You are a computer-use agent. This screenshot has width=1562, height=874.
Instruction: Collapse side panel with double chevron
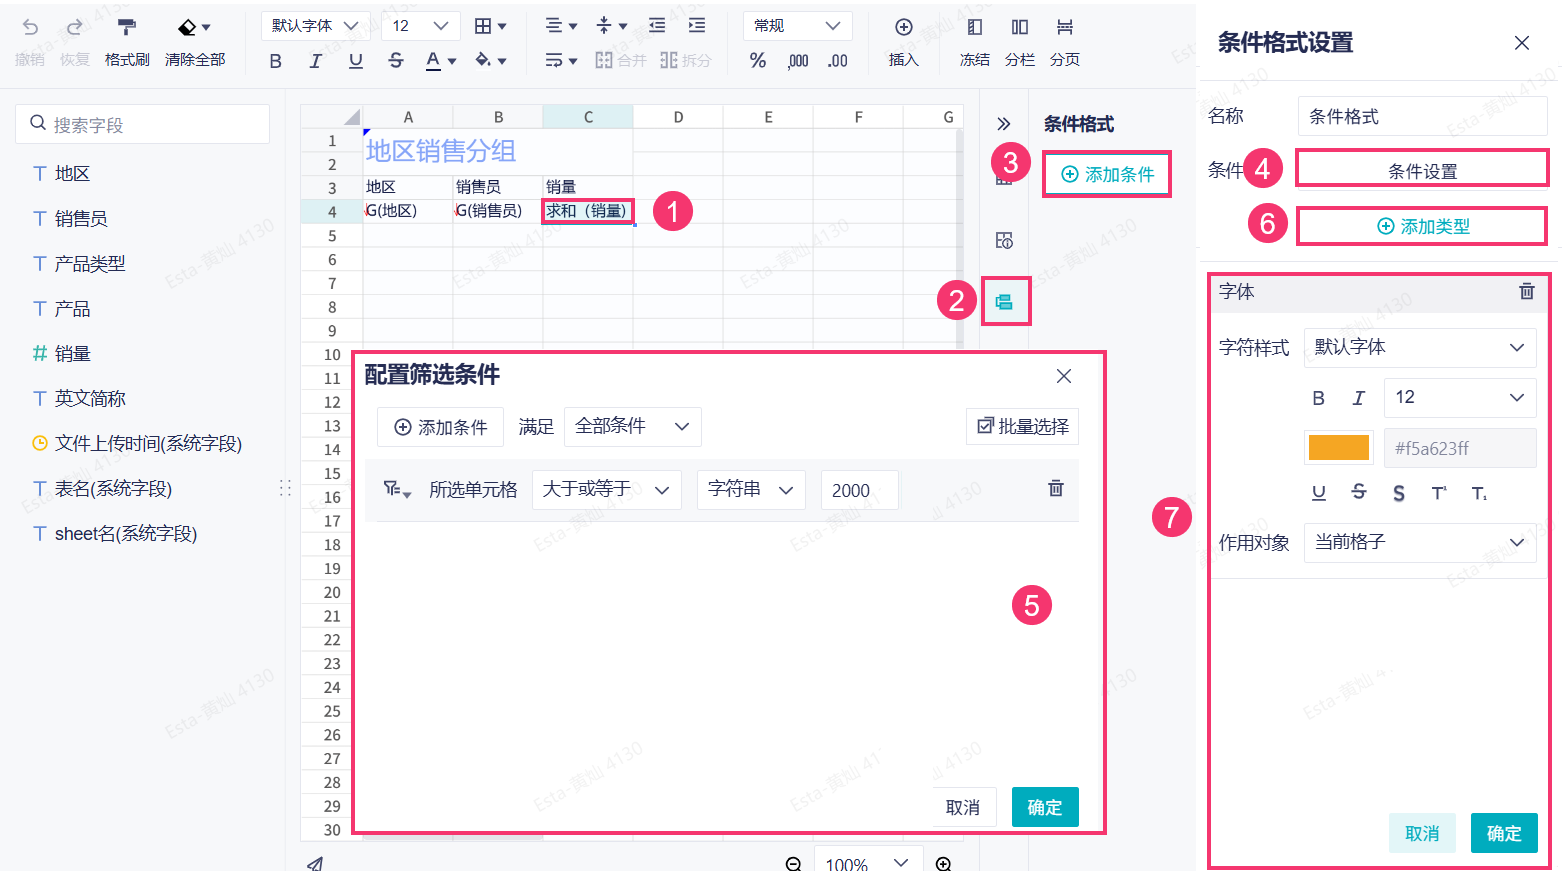click(x=1004, y=124)
